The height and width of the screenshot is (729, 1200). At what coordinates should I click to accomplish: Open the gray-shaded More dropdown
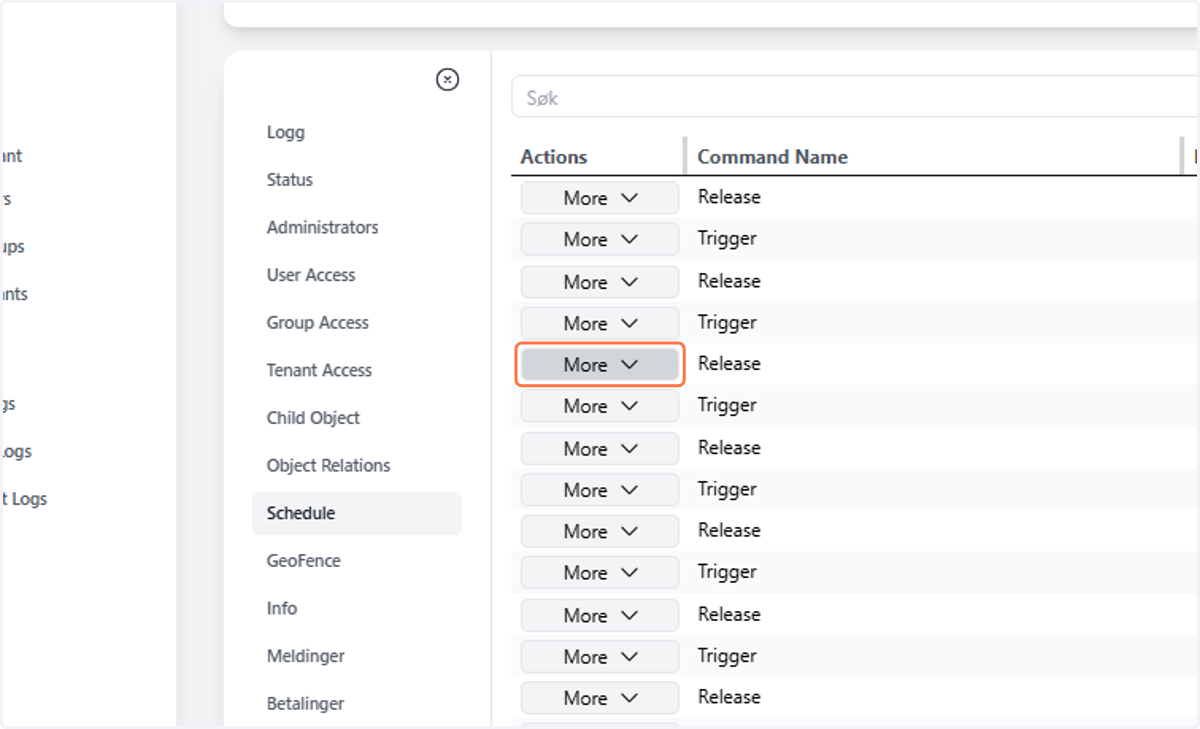point(600,365)
